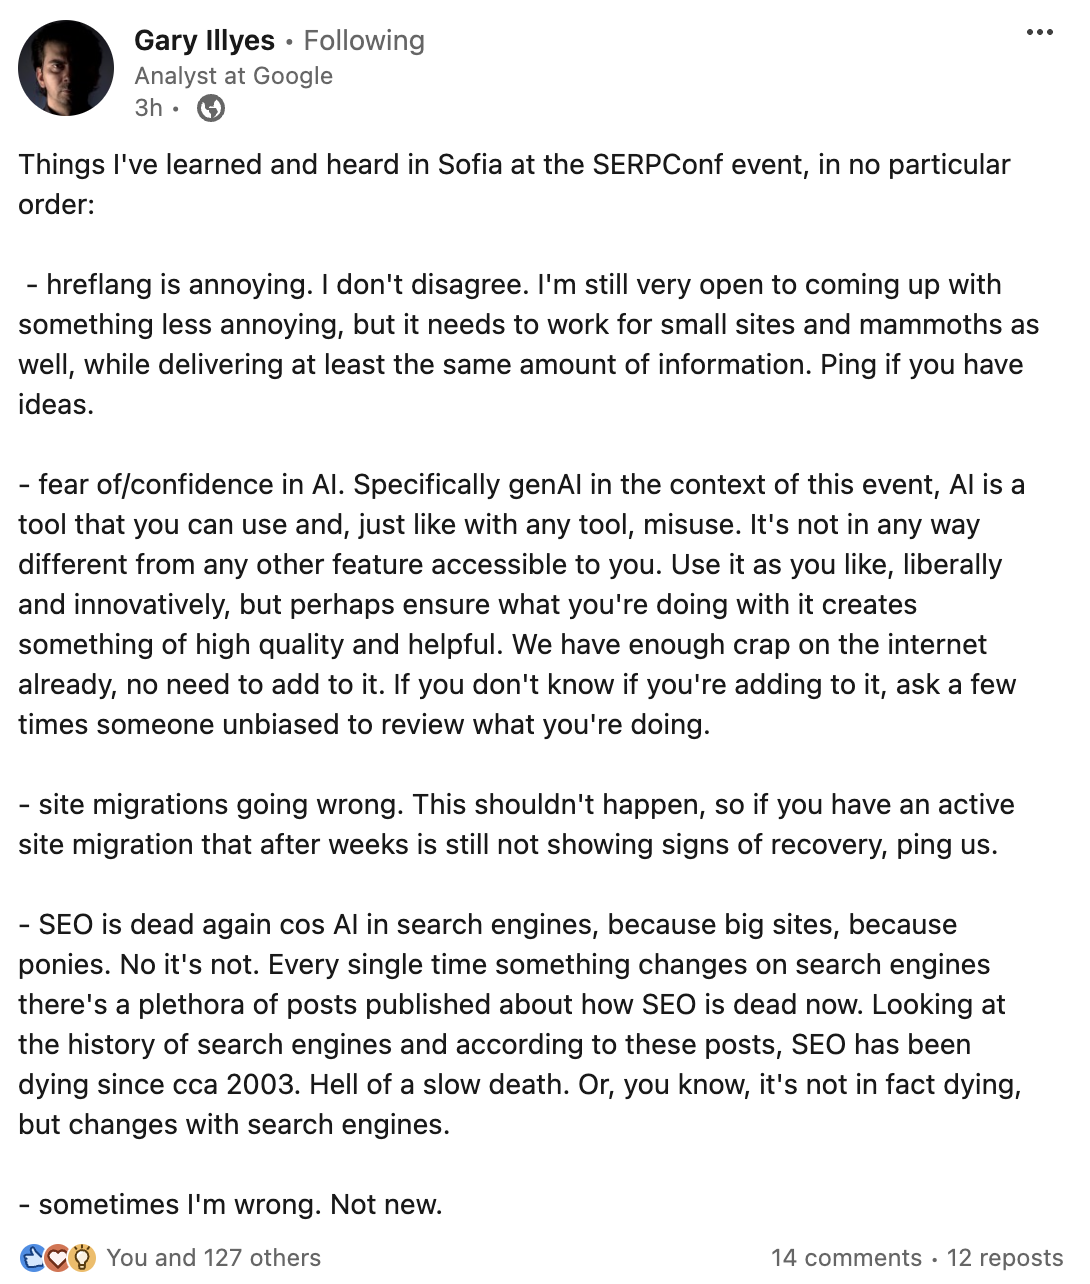Click the red heart Love reaction icon
1090x1284 pixels.
coord(58,1258)
